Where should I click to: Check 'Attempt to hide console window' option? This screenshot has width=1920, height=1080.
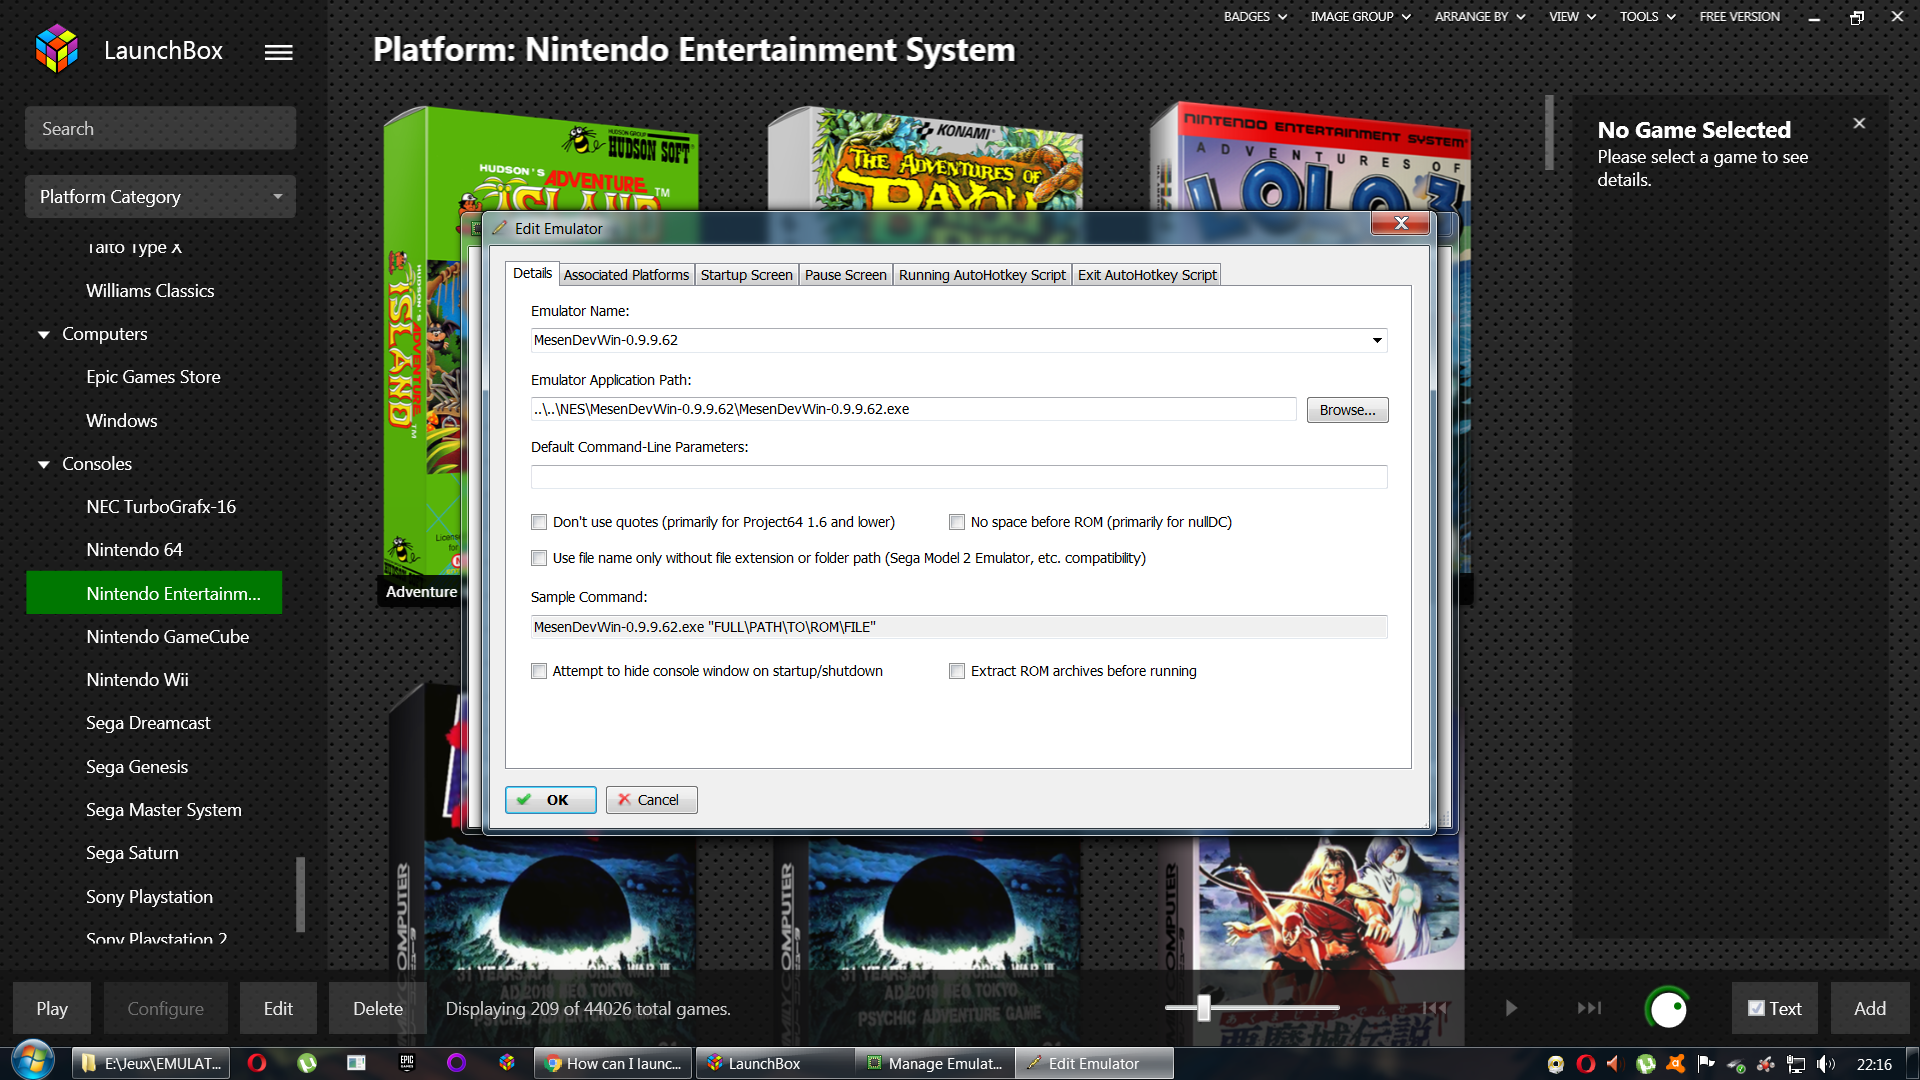(x=539, y=671)
